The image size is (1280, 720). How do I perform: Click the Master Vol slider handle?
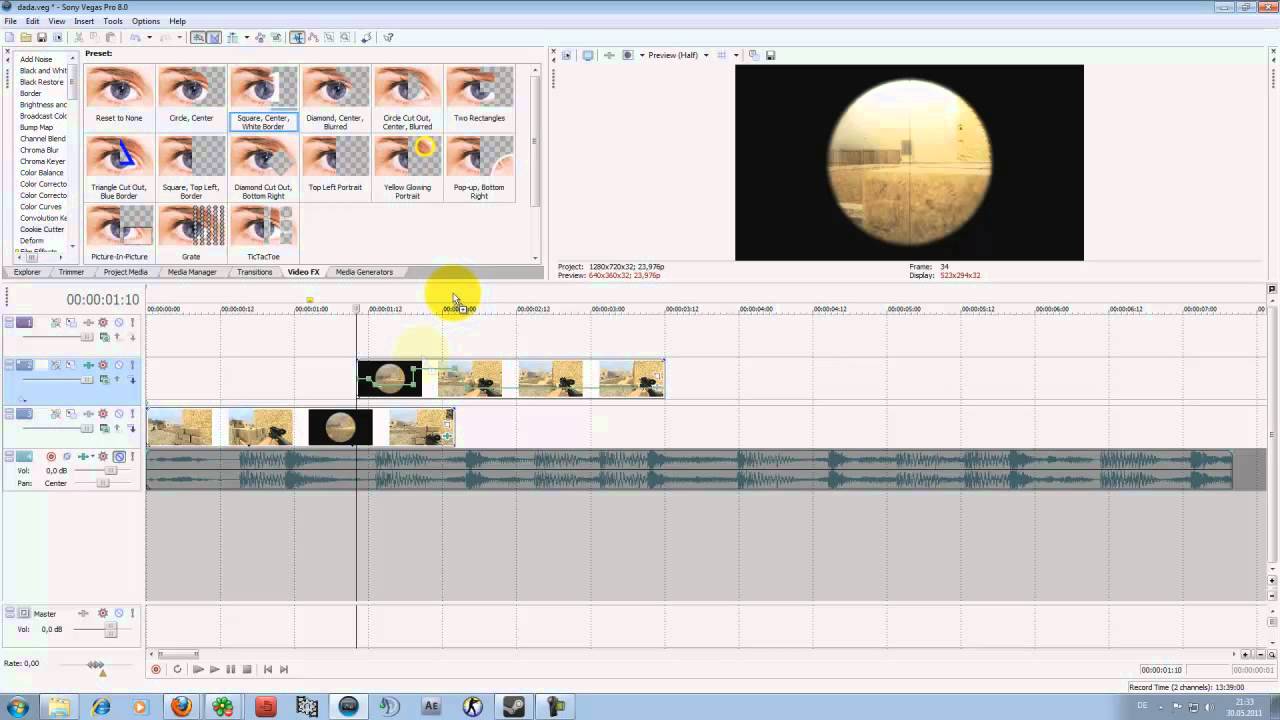point(112,629)
